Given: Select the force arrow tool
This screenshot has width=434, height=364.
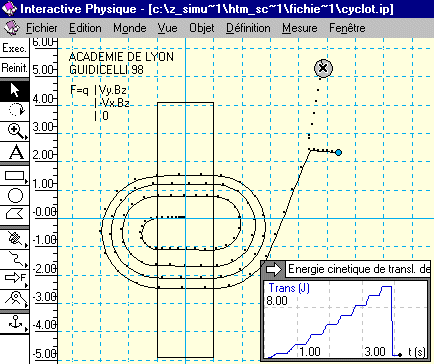Looking at the screenshot, I should 14,278.
